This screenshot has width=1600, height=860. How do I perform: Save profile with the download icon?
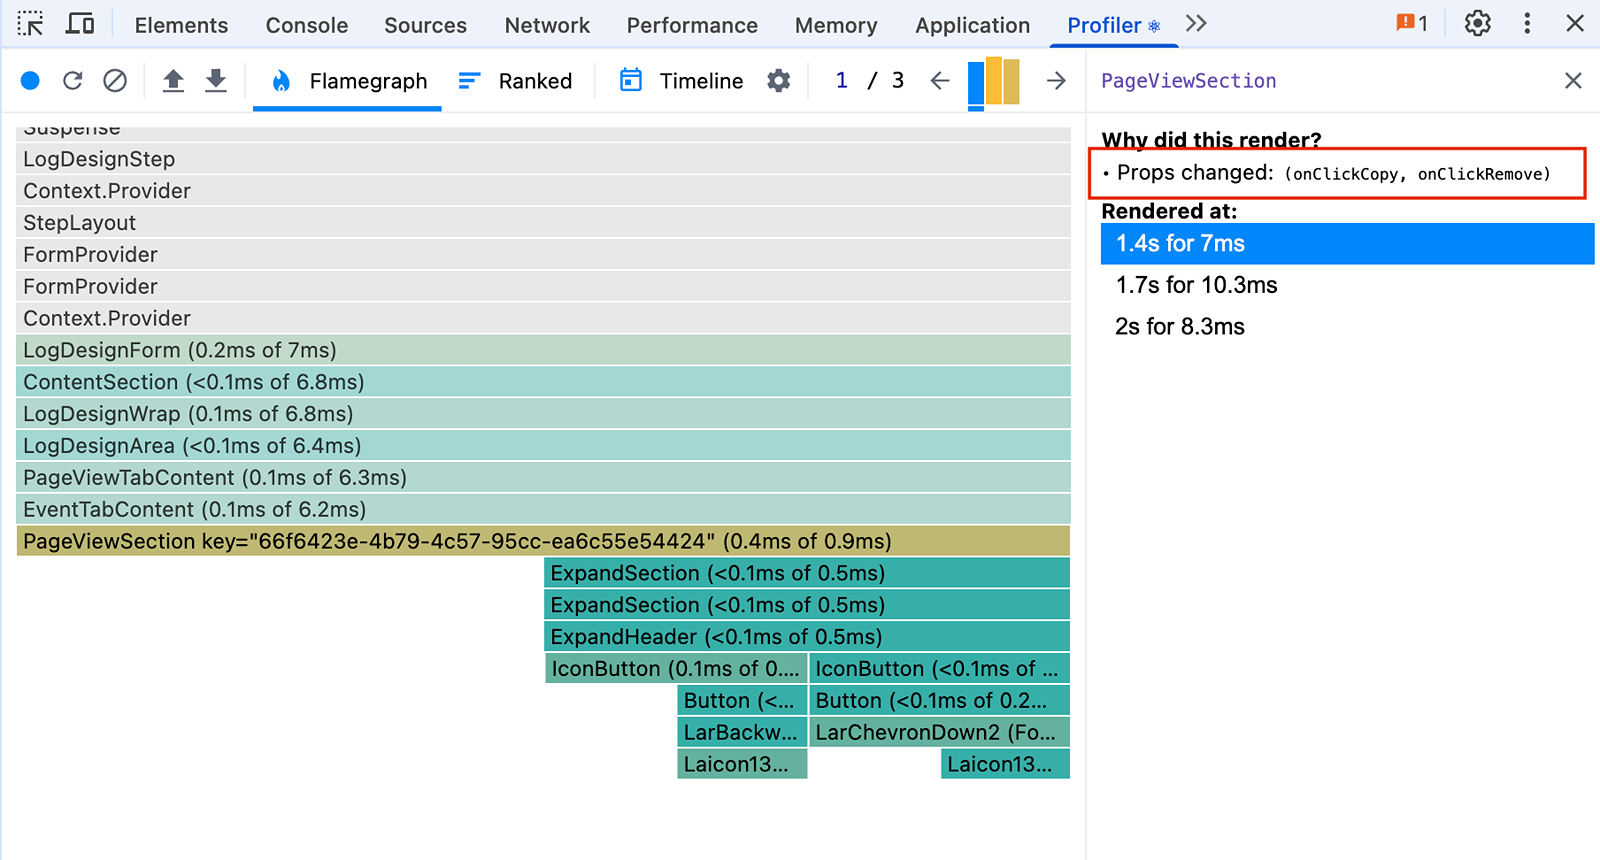[x=215, y=81]
